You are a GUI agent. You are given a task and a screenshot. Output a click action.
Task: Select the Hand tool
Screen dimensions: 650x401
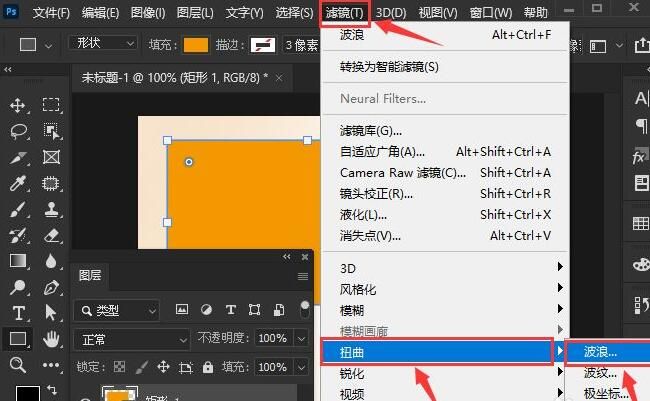click(x=51, y=339)
